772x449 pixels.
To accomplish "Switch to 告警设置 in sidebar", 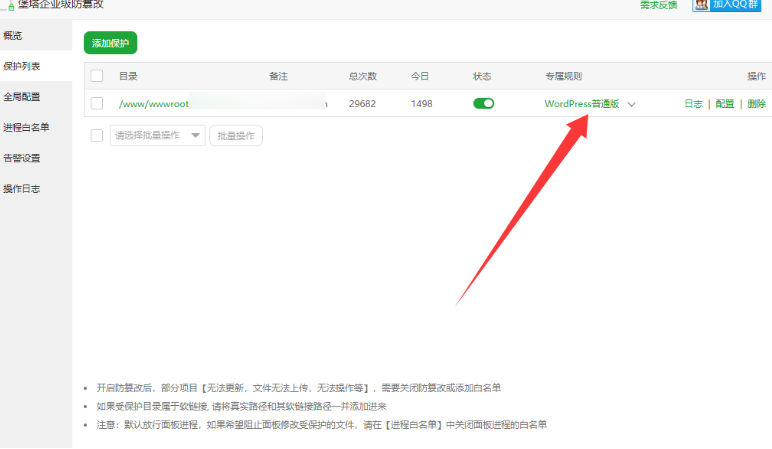I will click(x=22, y=158).
